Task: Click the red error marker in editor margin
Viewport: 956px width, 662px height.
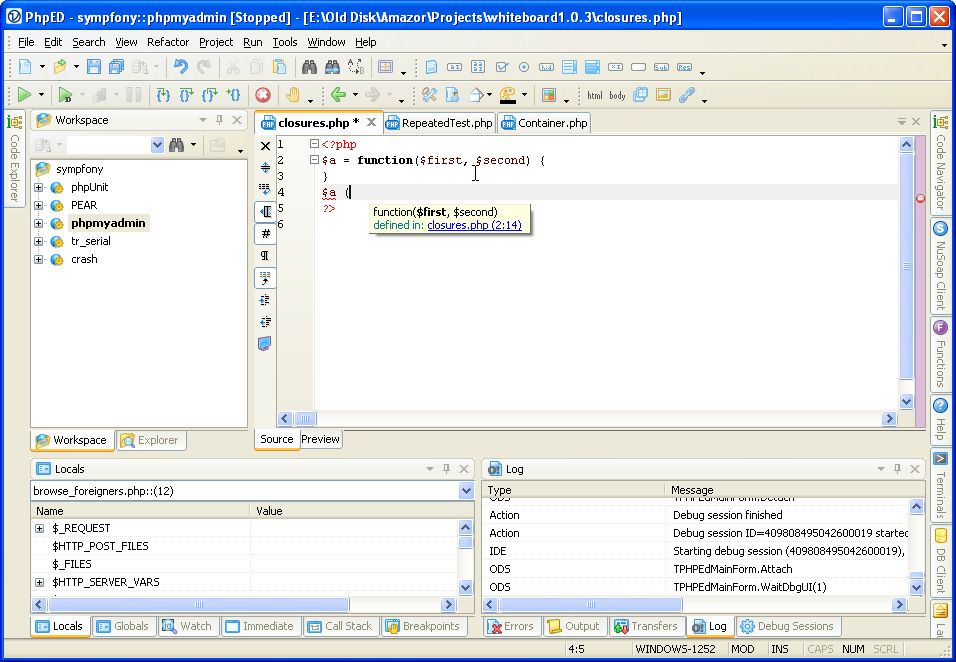Action: click(x=920, y=198)
